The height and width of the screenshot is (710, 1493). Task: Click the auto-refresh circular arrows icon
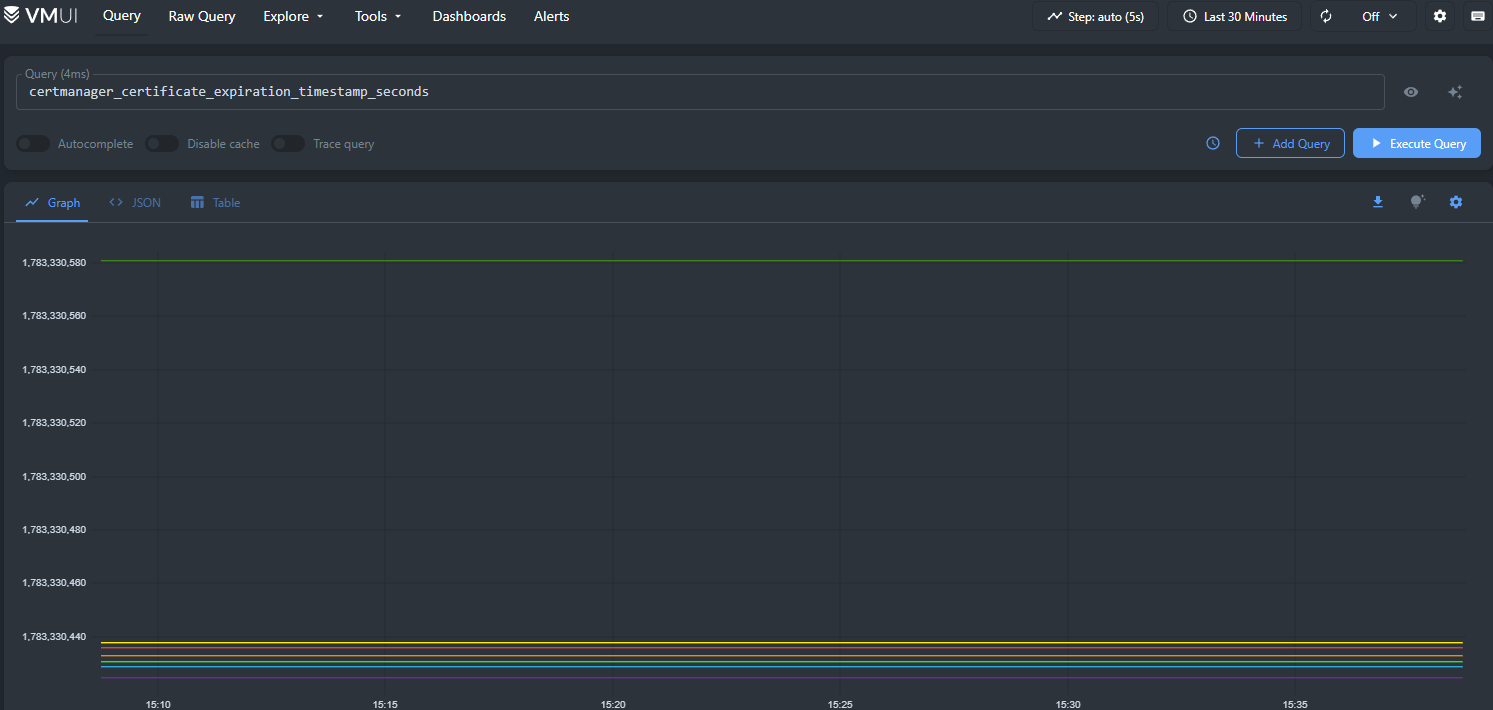coord(1326,16)
